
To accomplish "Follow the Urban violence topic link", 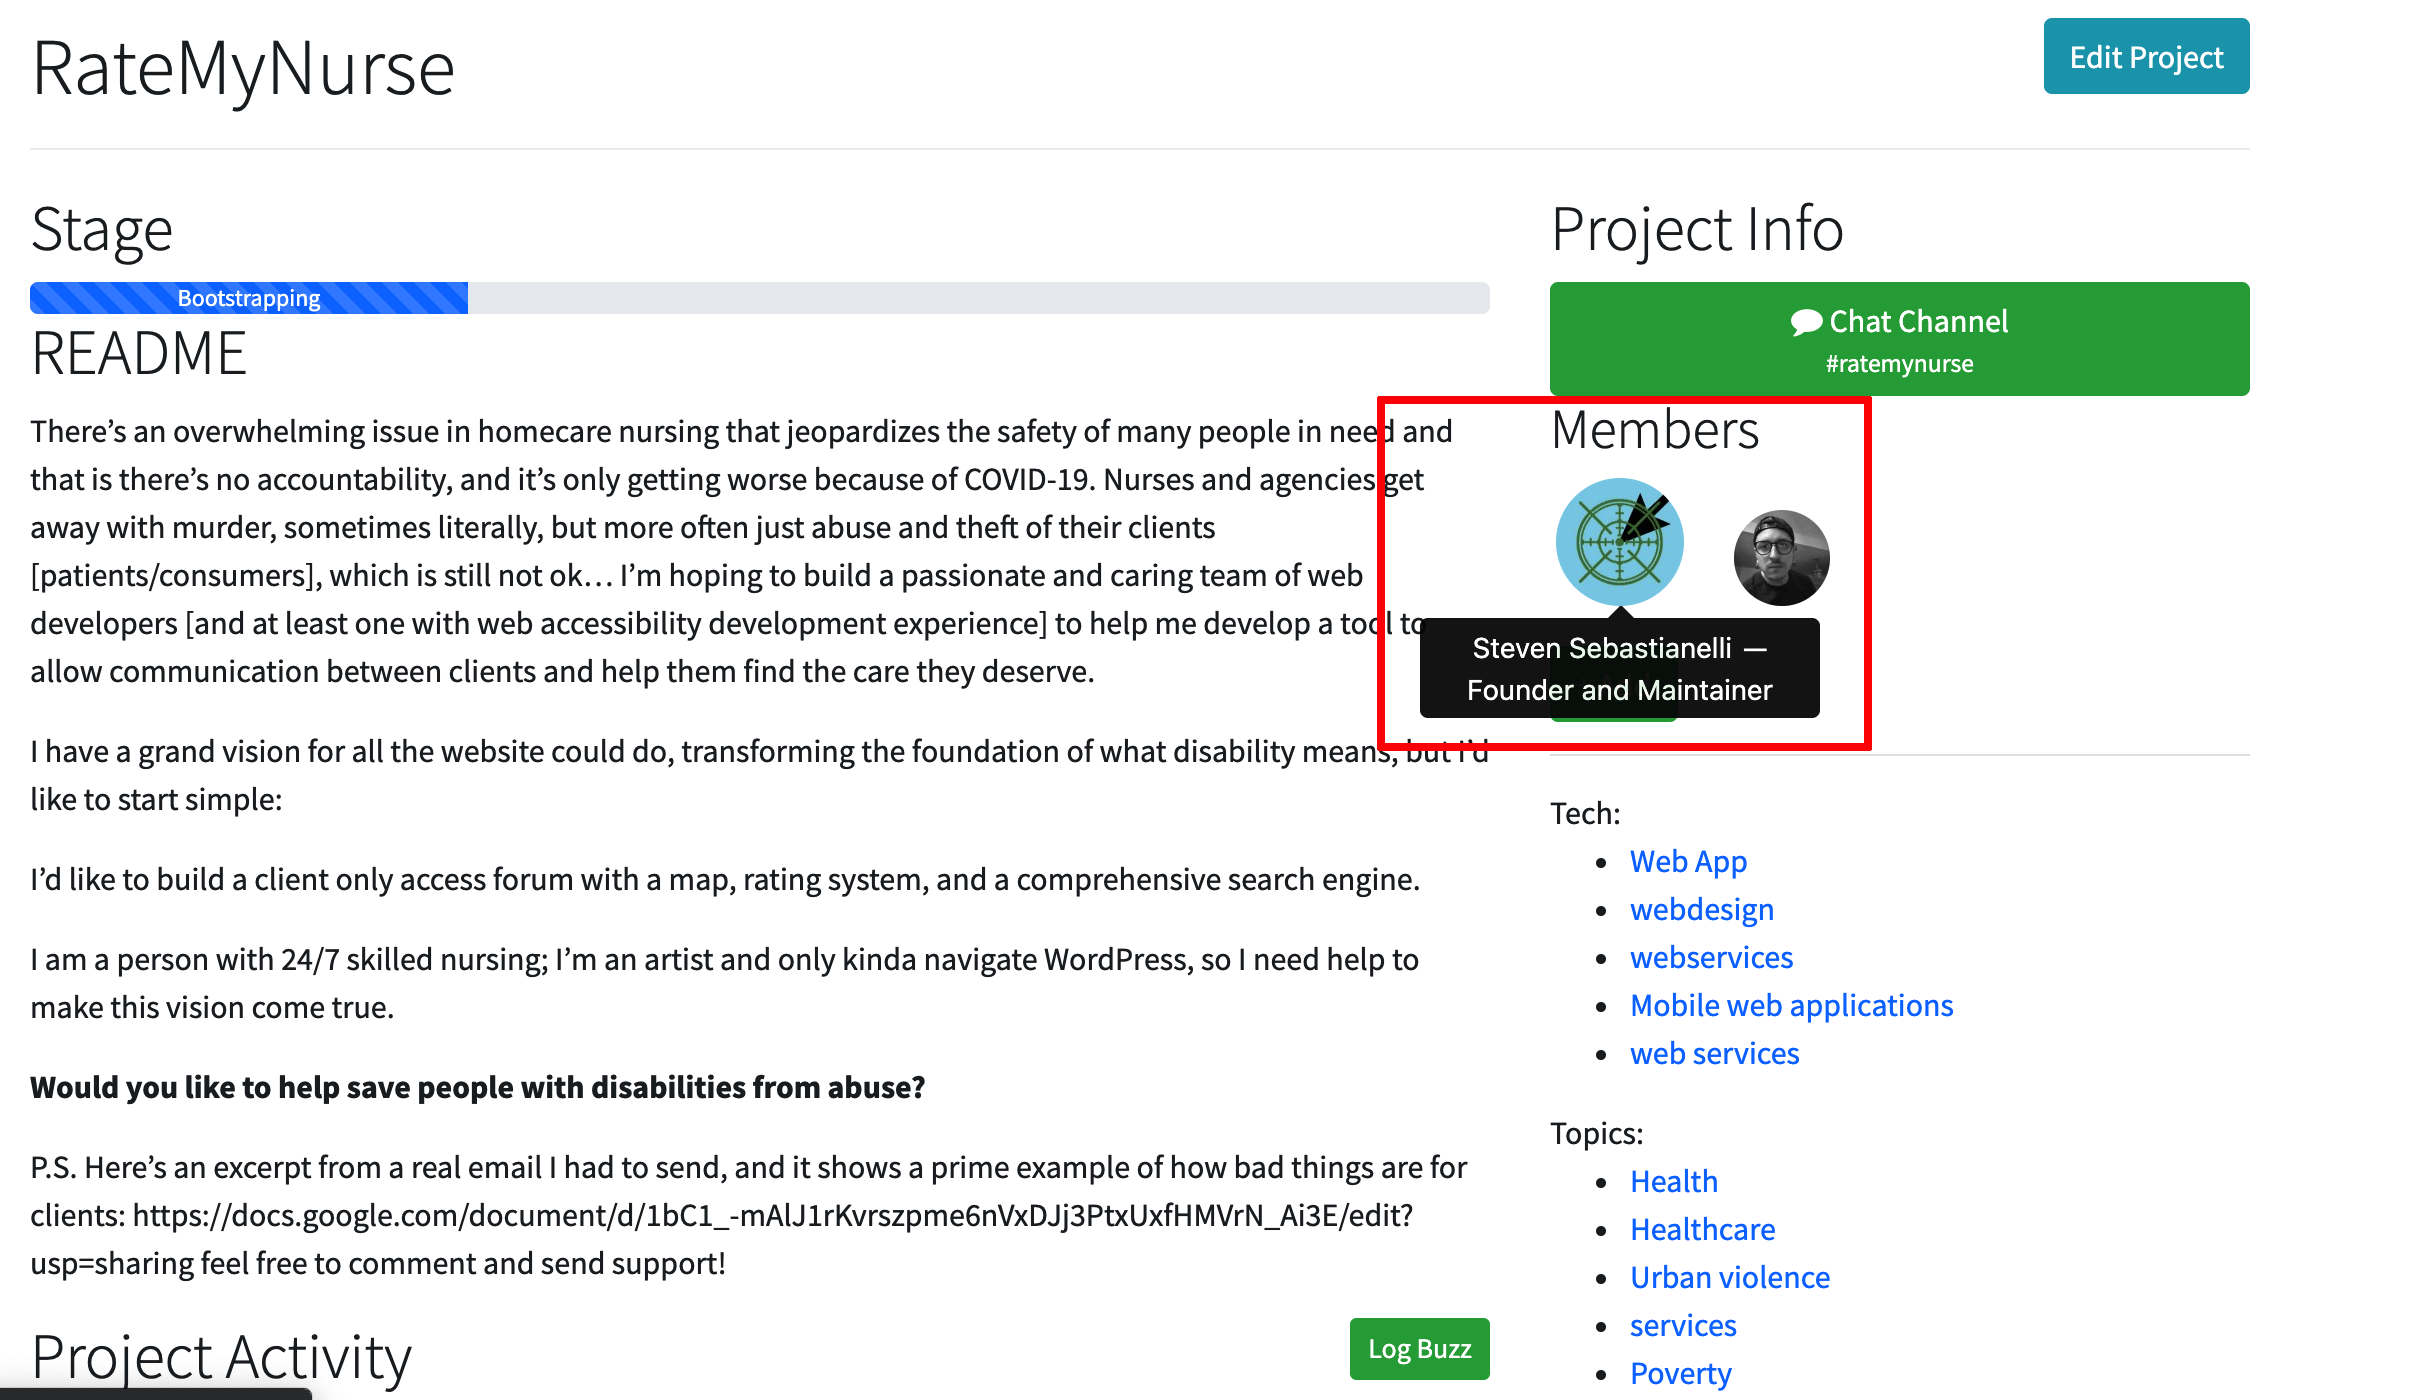I will click(1729, 1277).
